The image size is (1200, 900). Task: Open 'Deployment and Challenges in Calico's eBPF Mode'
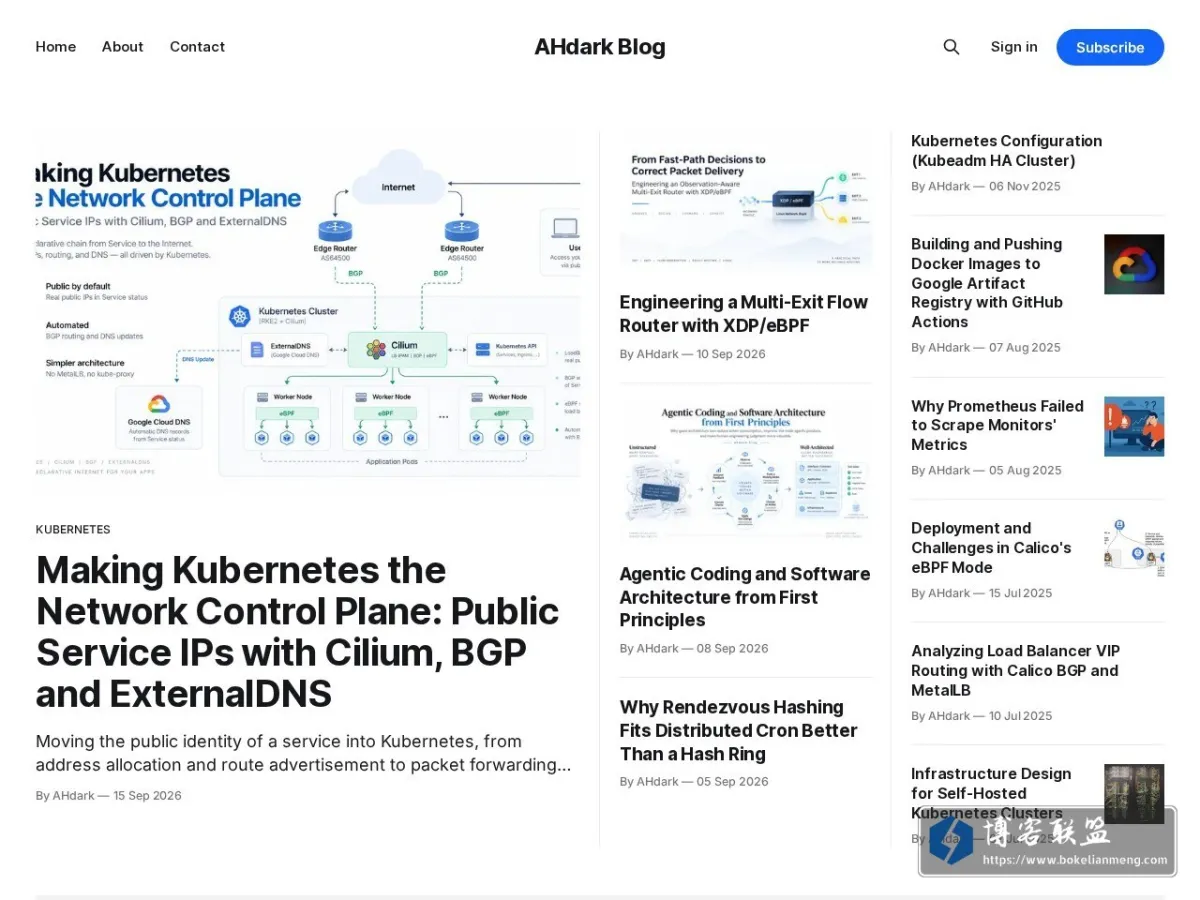[x=991, y=548]
